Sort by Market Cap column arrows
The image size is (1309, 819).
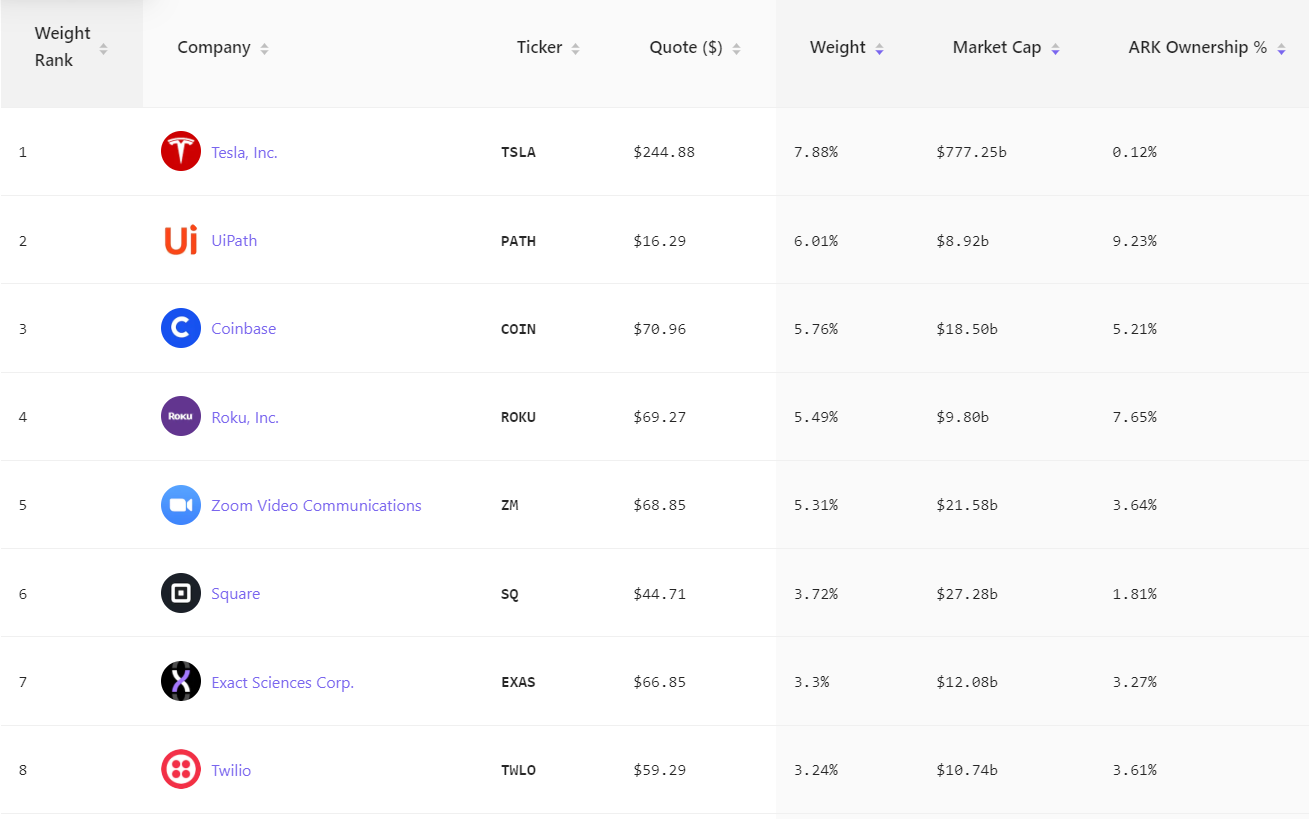1055,48
